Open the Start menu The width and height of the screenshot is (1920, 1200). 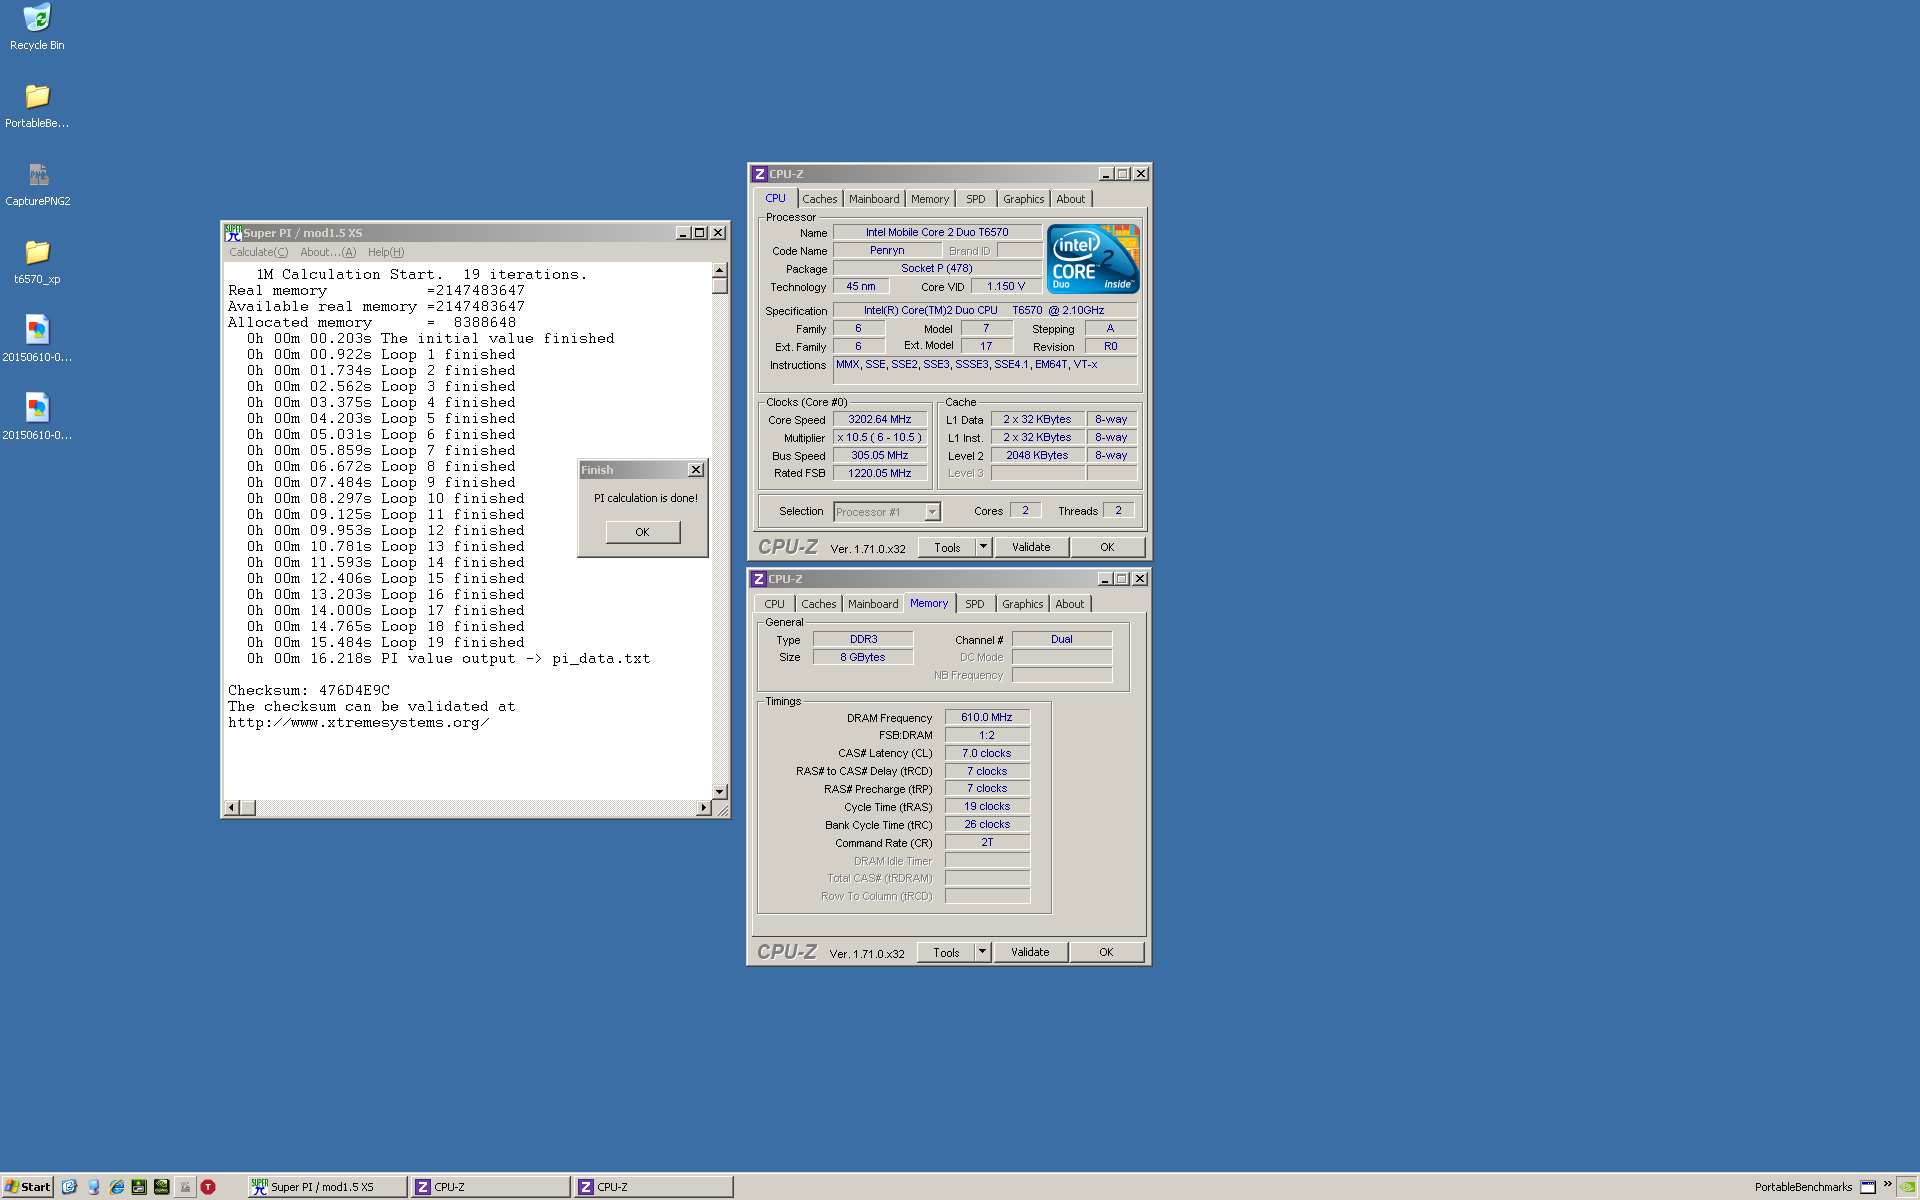pyautogui.click(x=27, y=1187)
